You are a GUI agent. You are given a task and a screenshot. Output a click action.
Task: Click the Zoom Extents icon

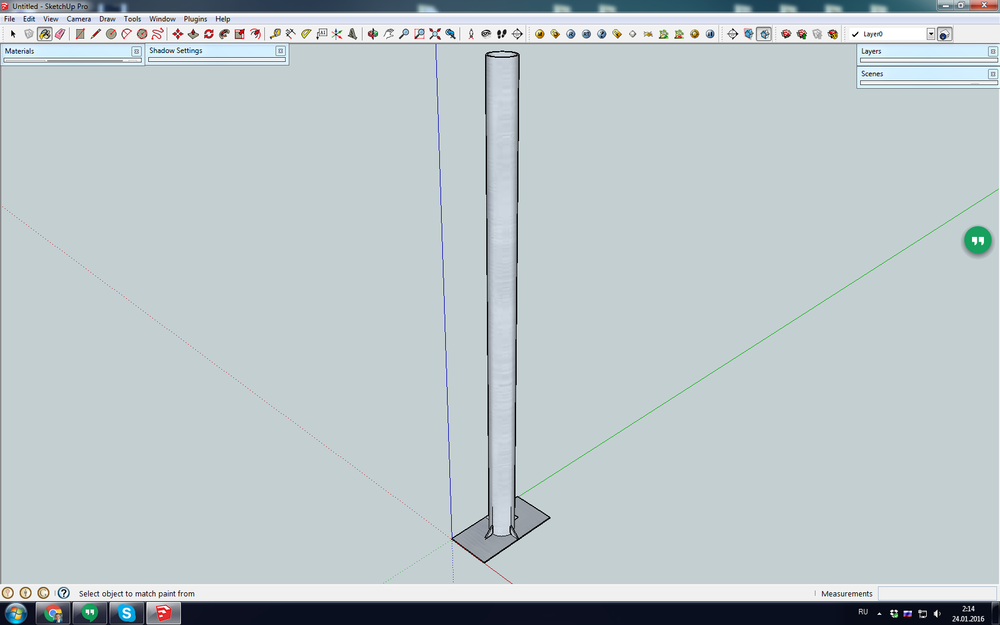point(433,34)
